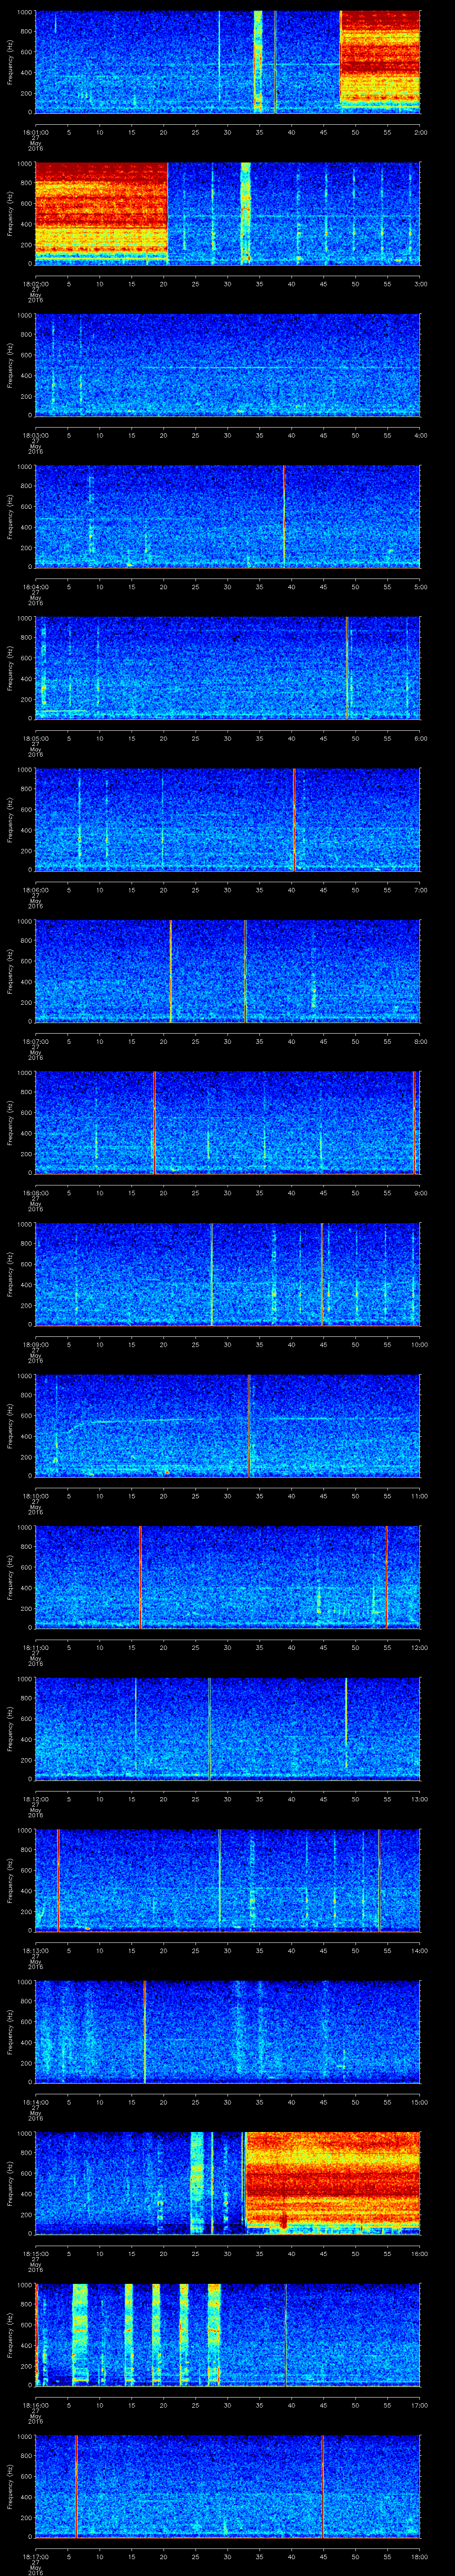Image resolution: width=455 pixels, height=2576 pixels.
Task: Click the 18:11:00 start time label
Action: (35, 1647)
